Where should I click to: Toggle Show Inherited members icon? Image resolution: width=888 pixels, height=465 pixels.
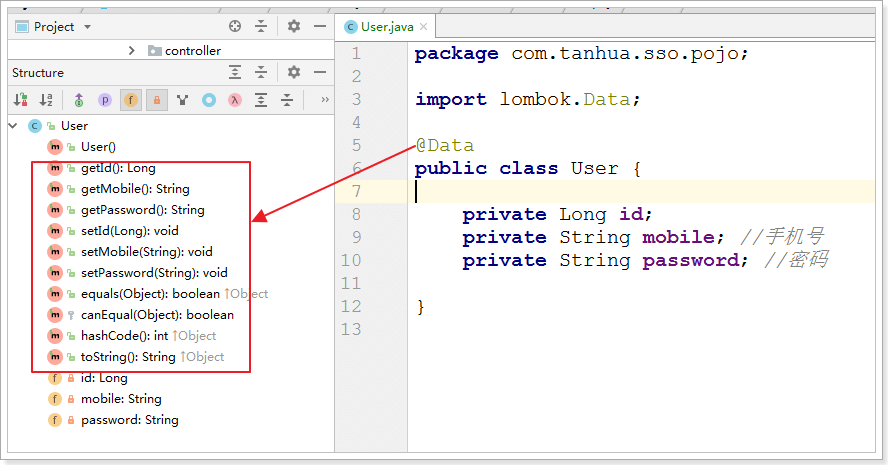(79, 100)
